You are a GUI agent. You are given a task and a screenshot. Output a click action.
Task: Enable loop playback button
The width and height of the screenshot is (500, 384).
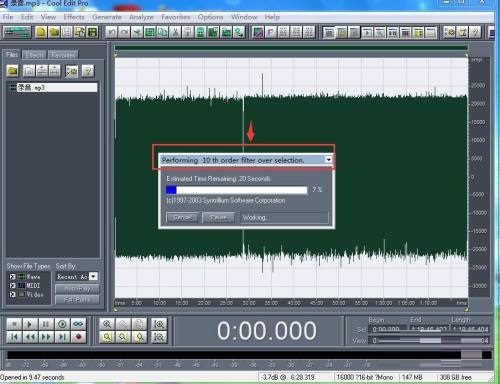[78, 324]
